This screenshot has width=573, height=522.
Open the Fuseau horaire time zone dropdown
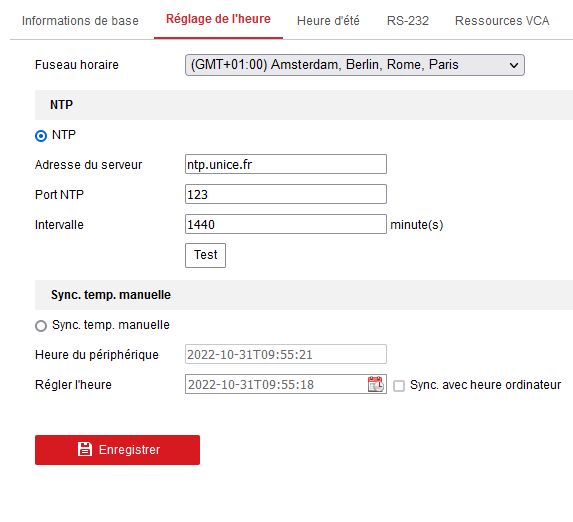tap(354, 65)
